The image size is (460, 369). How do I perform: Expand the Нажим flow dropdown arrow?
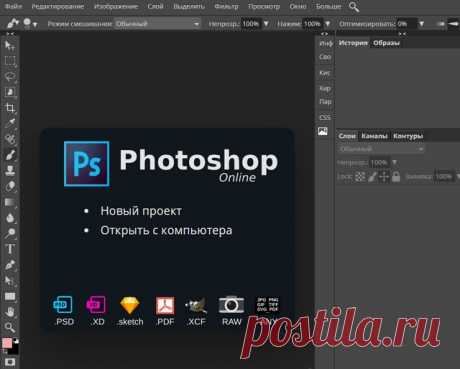(328, 24)
